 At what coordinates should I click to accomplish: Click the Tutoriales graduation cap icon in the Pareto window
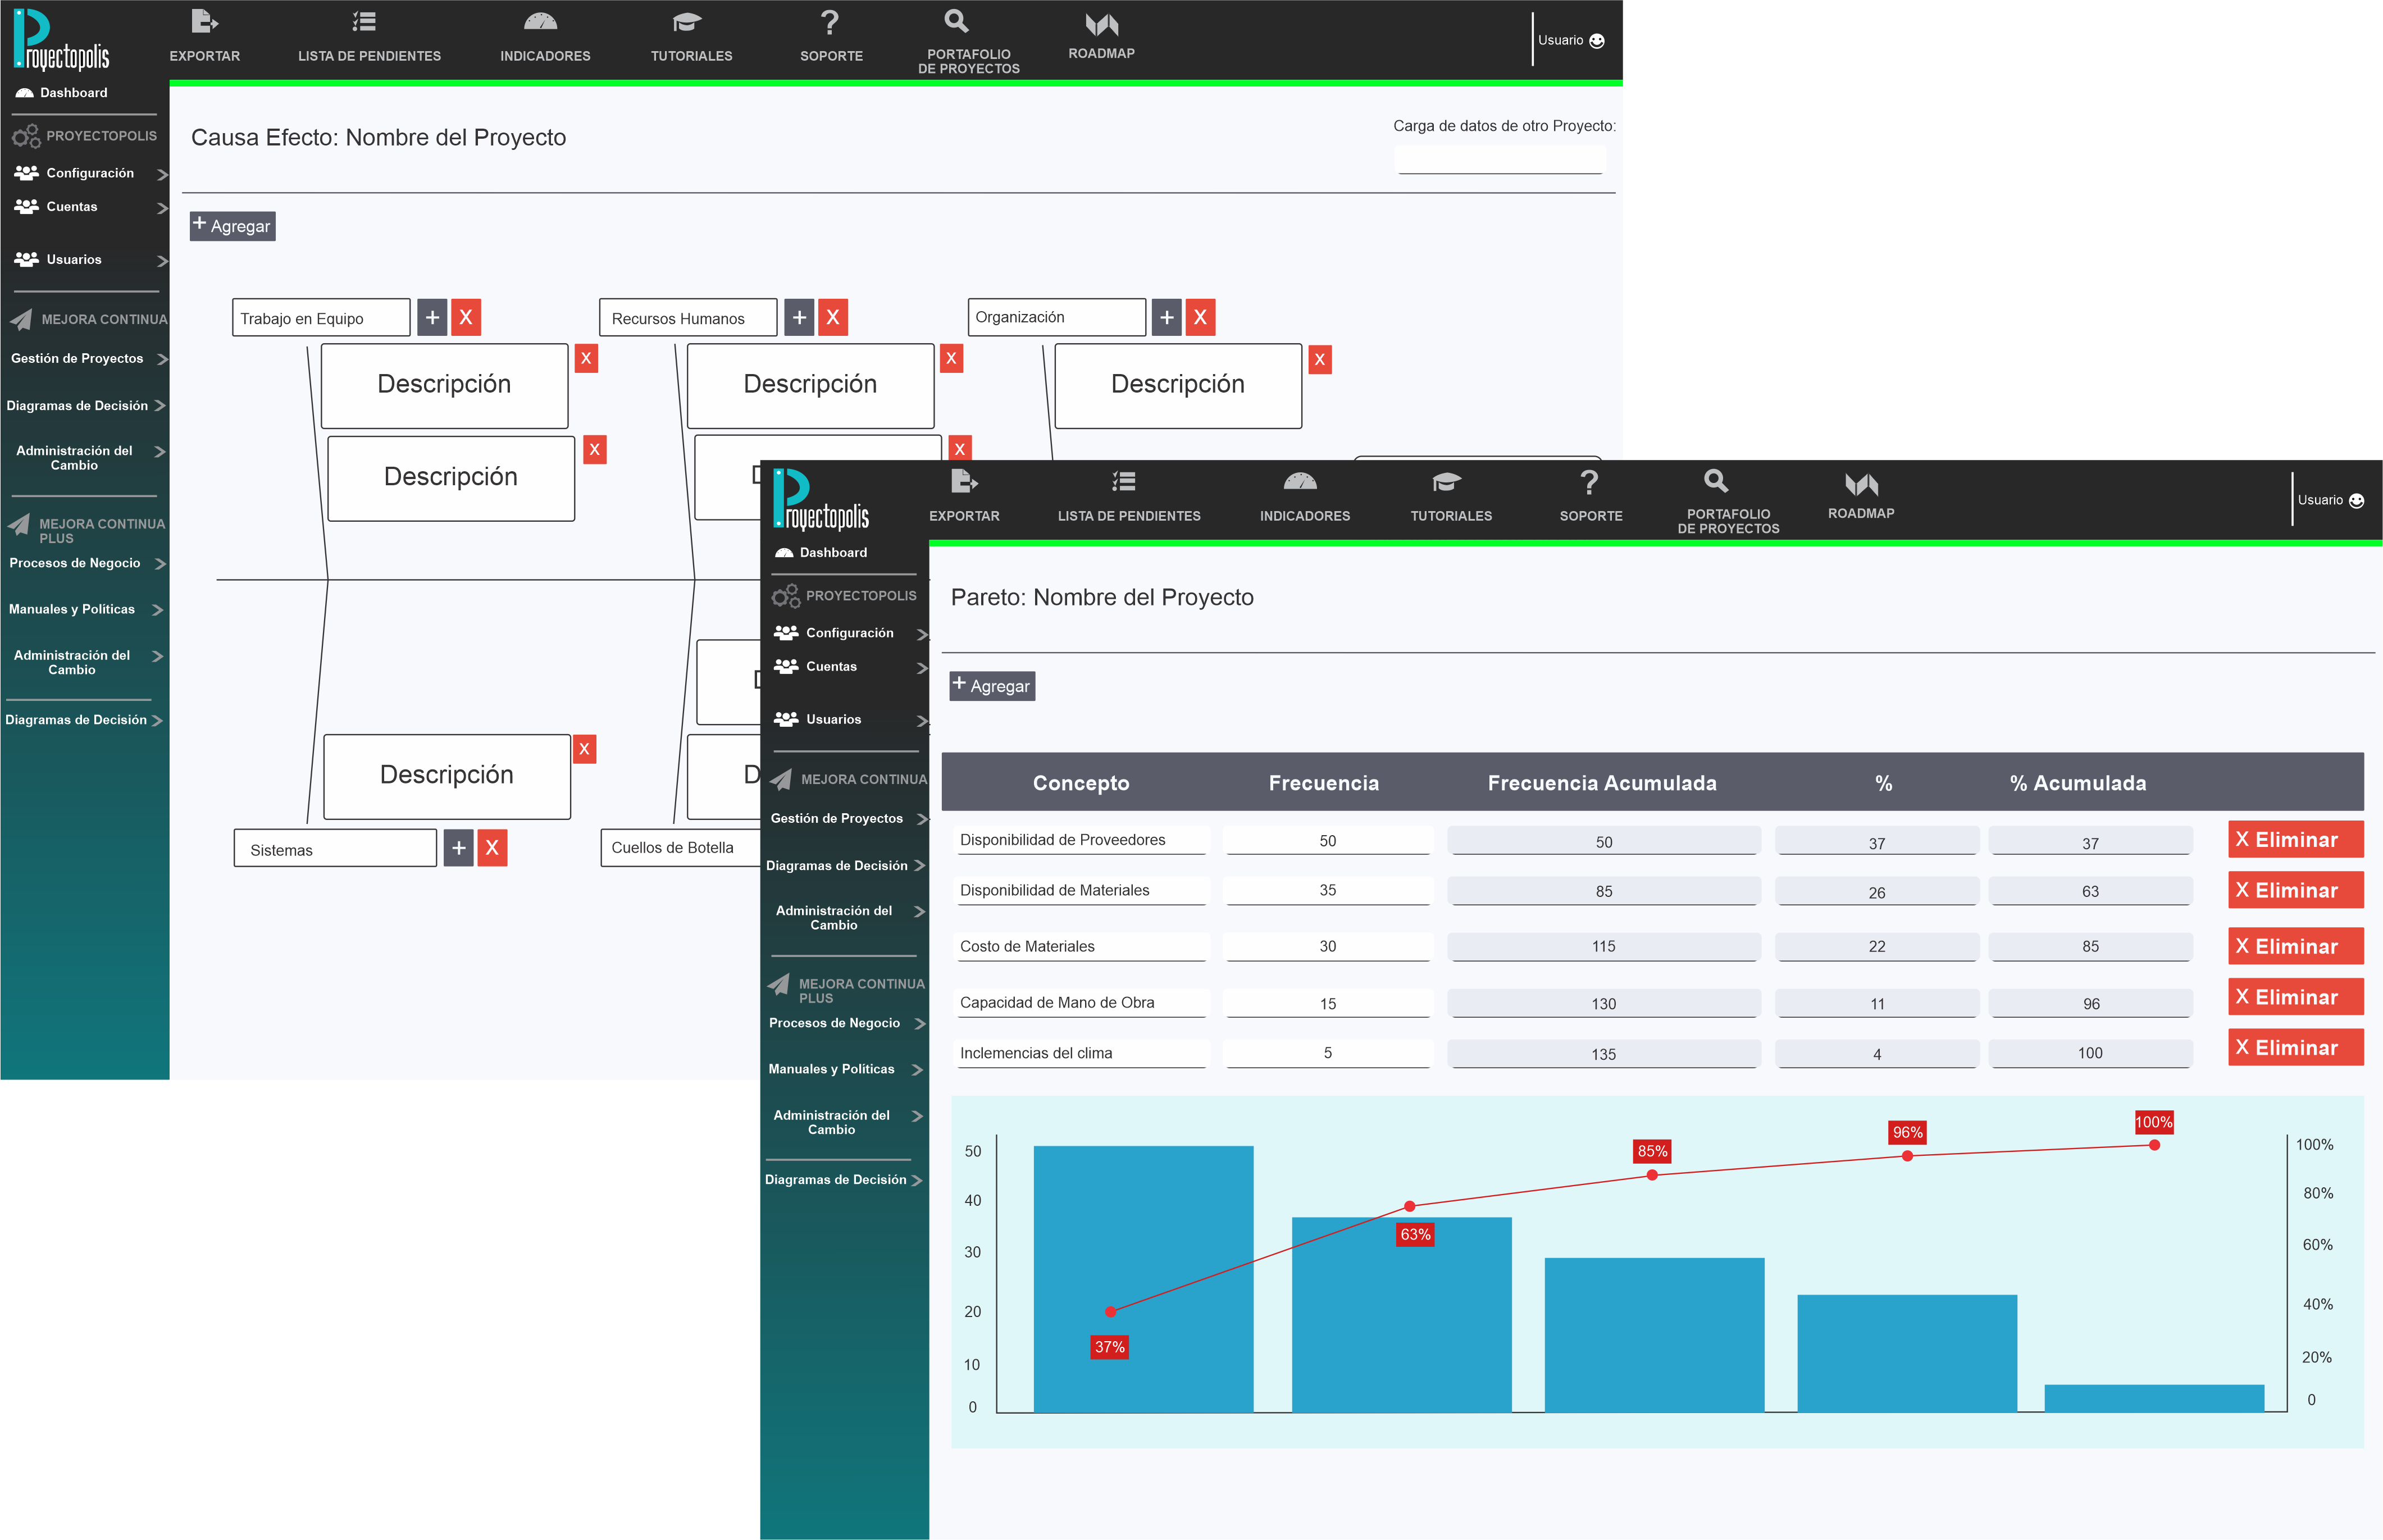click(x=1446, y=482)
